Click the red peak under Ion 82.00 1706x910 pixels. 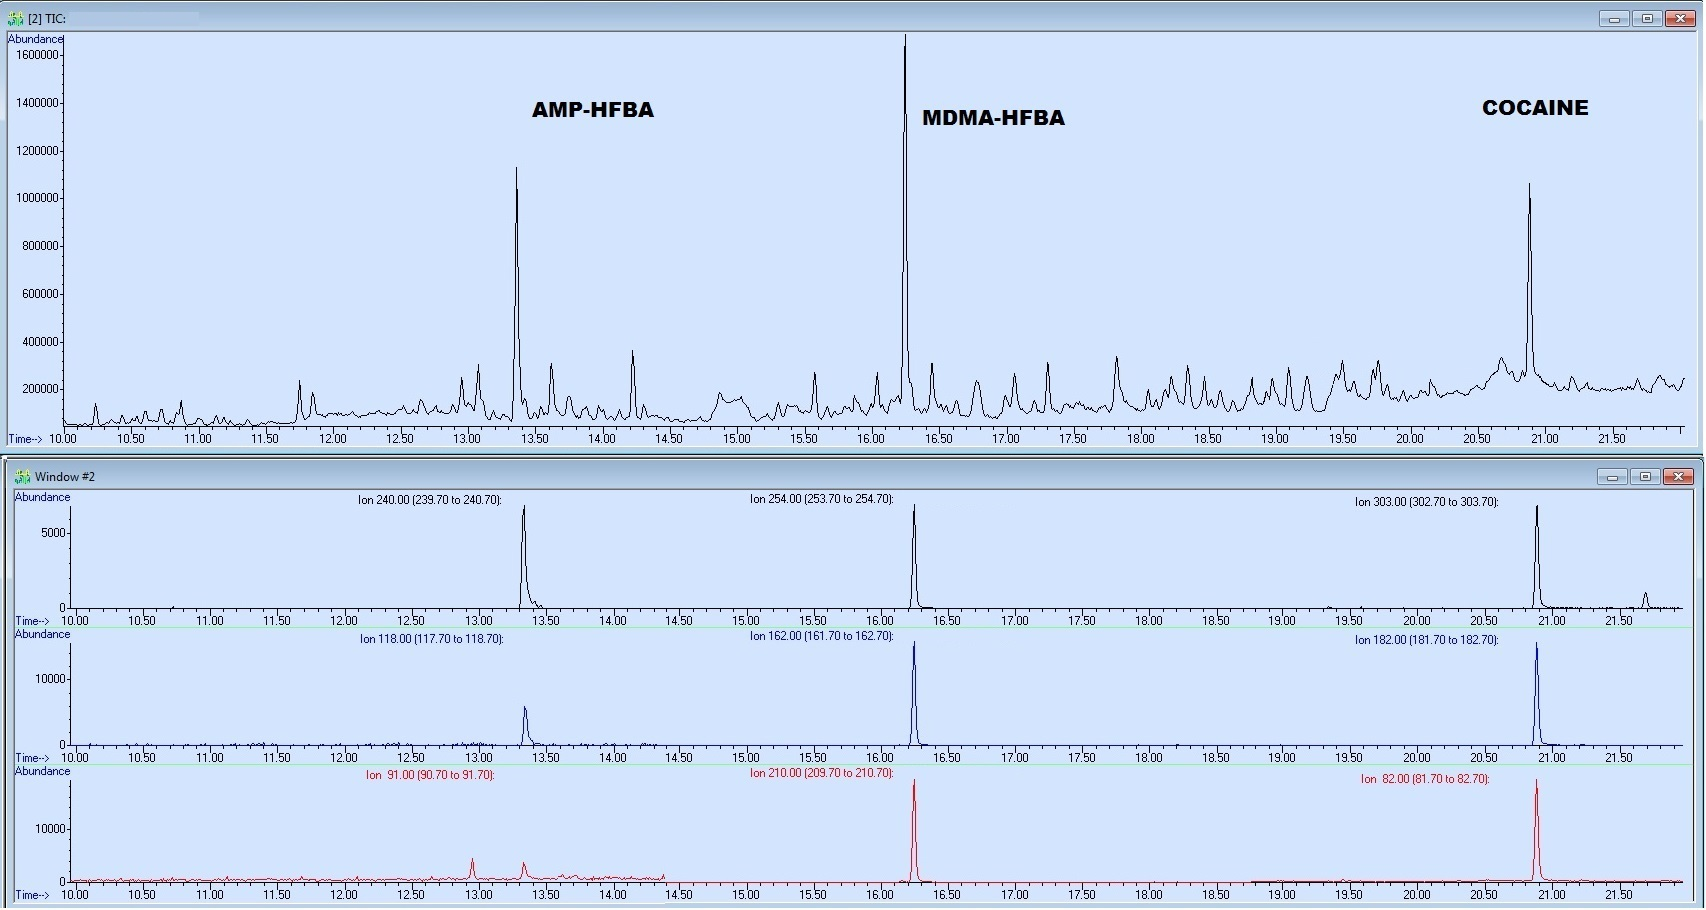tap(1537, 831)
